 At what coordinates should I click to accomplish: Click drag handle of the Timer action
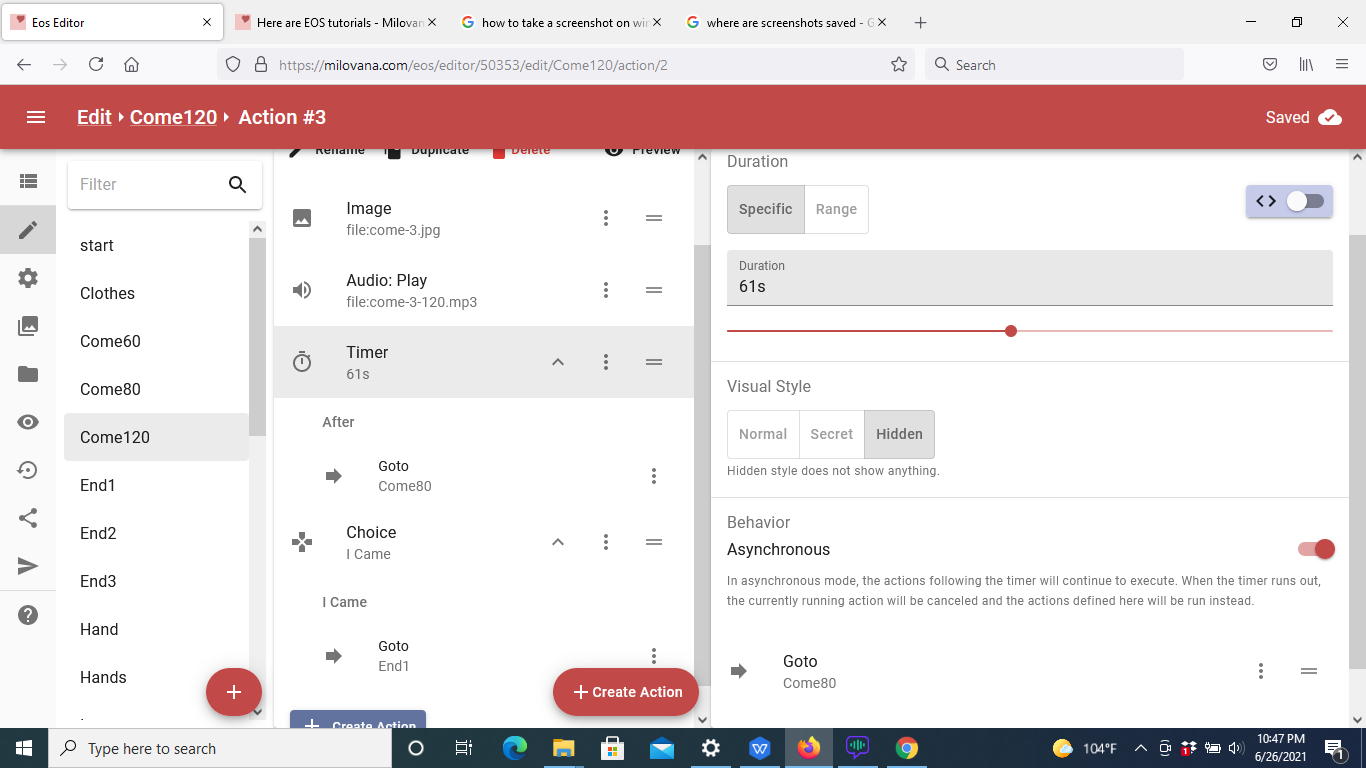tap(654, 362)
